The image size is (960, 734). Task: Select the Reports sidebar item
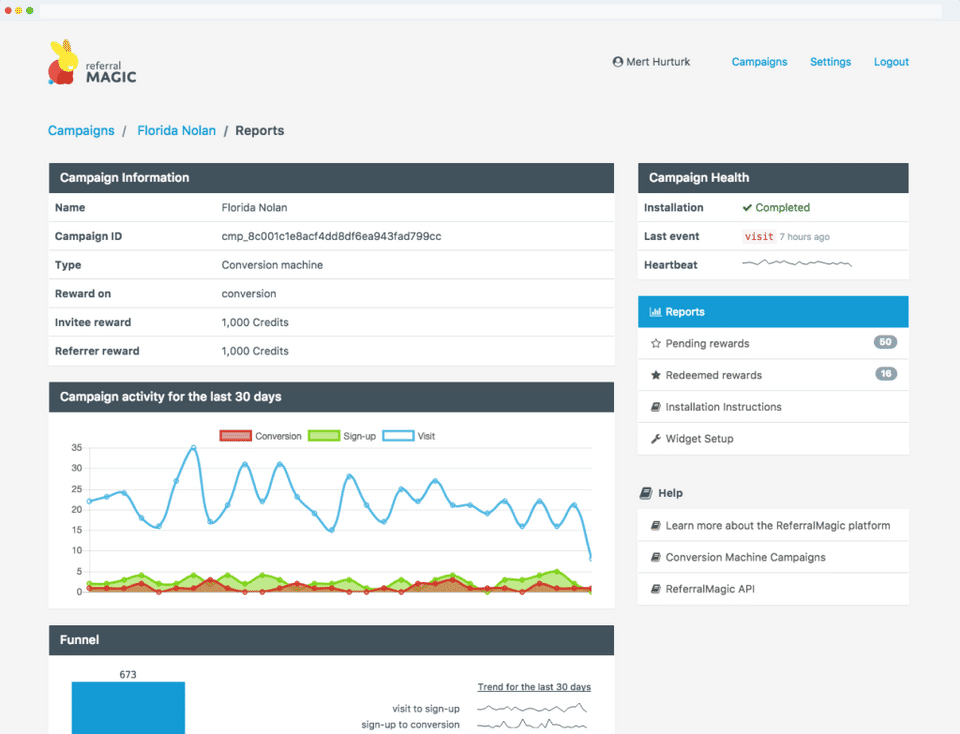(773, 312)
